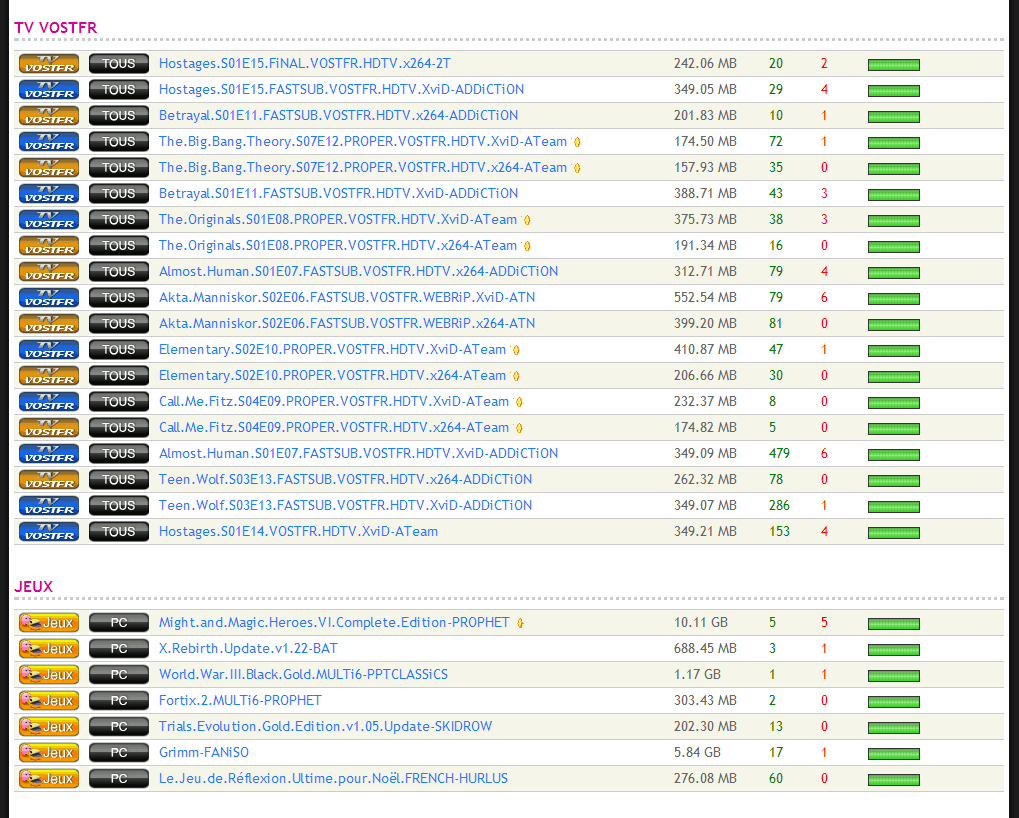The image size is (1019, 818).
Task: Click health bar for Hostages.S01E15.FiNAL row
Action: coord(894,64)
